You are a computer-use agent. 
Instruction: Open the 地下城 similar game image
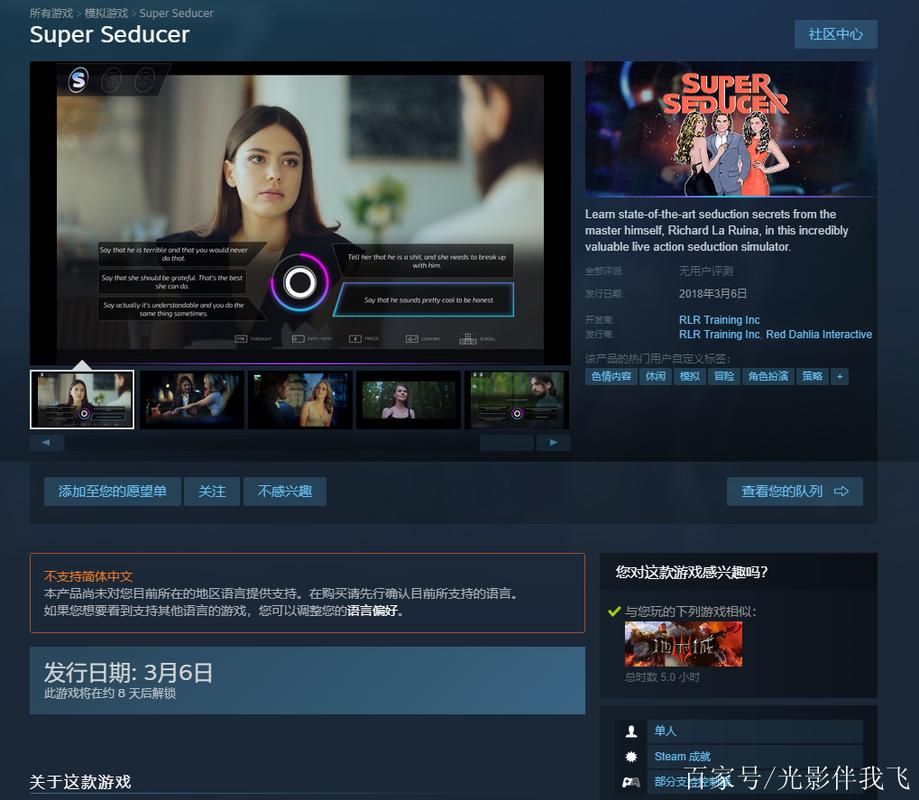point(683,644)
